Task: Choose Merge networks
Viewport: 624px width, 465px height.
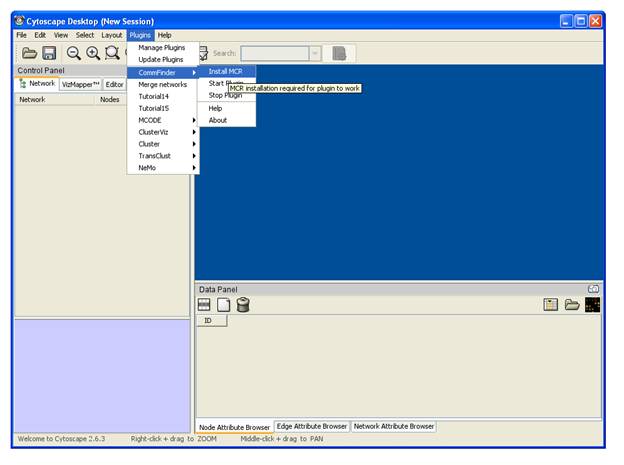Action: (x=163, y=84)
